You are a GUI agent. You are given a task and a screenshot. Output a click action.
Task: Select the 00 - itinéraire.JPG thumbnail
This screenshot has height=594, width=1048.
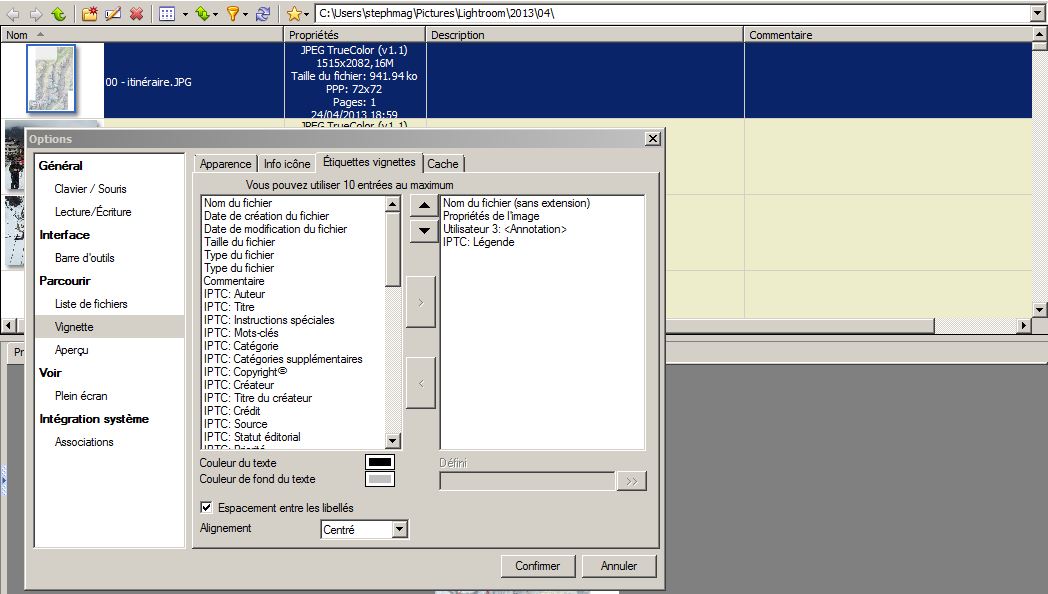tap(52, 80)
